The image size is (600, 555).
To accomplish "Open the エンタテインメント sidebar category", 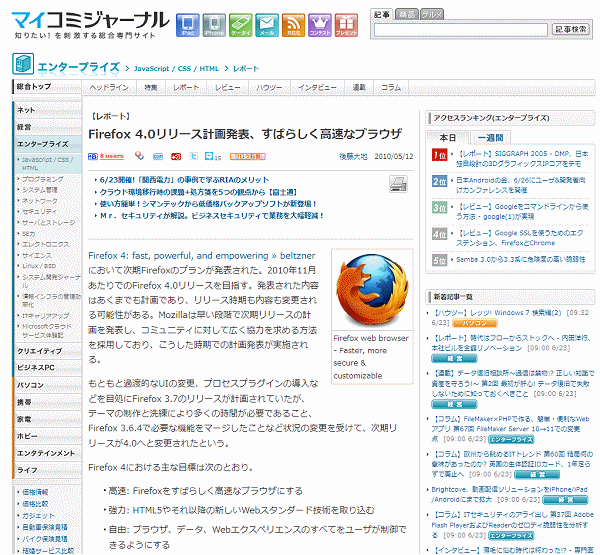I will tap(48, 453).
